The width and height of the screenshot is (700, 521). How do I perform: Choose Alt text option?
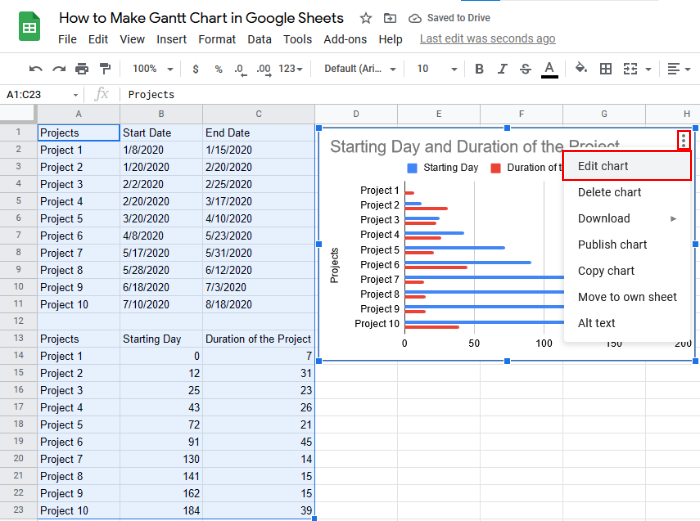627,323
